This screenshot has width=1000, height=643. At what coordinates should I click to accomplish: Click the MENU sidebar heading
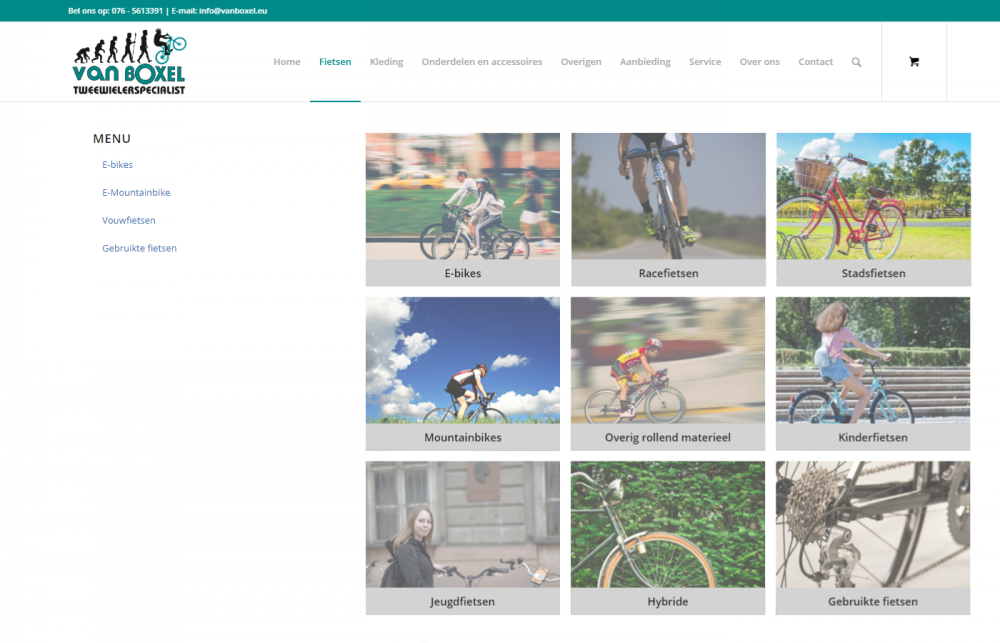(112, 138)
